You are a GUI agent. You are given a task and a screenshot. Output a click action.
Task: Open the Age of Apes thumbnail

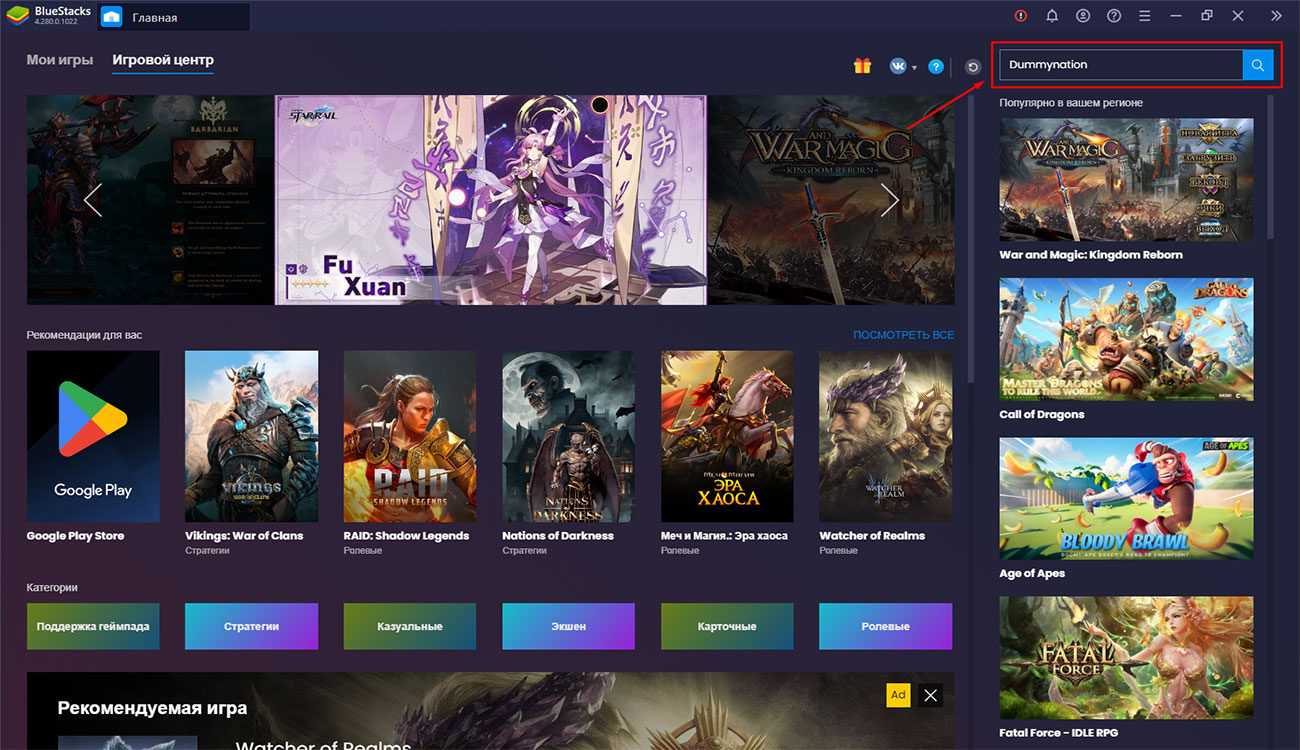[x=1126, y=499]
